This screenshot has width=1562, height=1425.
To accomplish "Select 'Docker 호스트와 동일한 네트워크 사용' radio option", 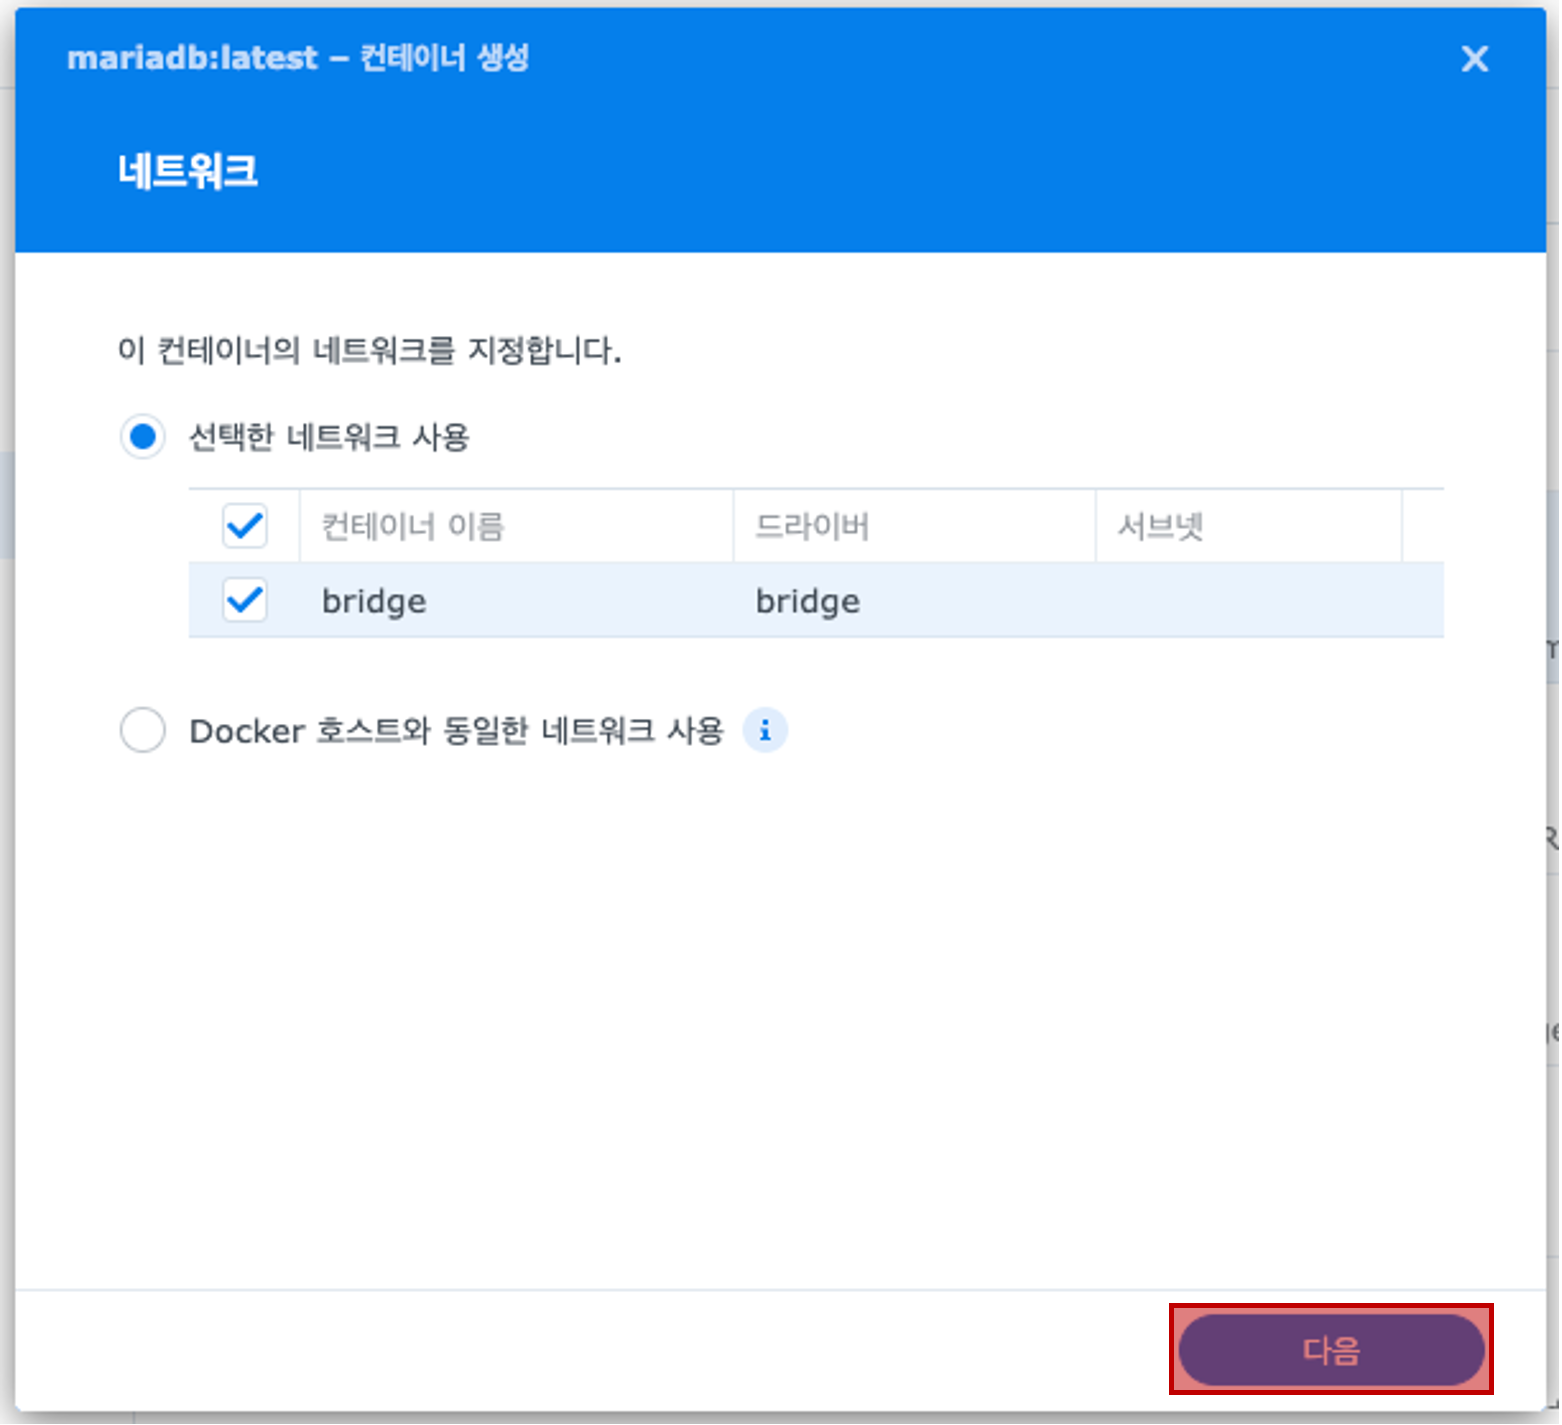I will pos(143,730).
